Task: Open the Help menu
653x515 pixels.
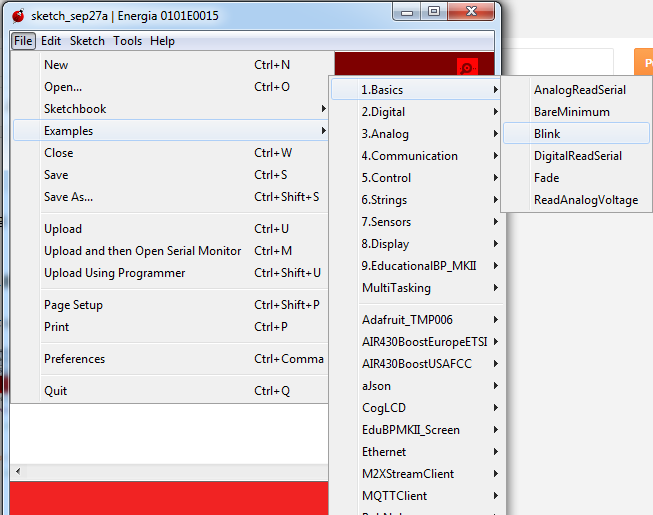Action: click(x=162, y=41)
